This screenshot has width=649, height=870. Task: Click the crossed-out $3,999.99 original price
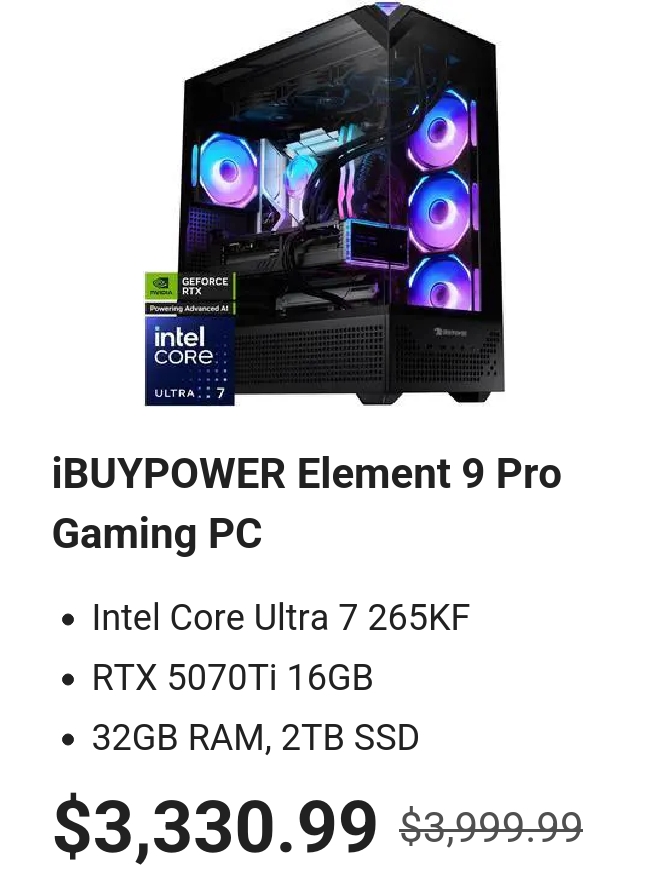point(491,826)
